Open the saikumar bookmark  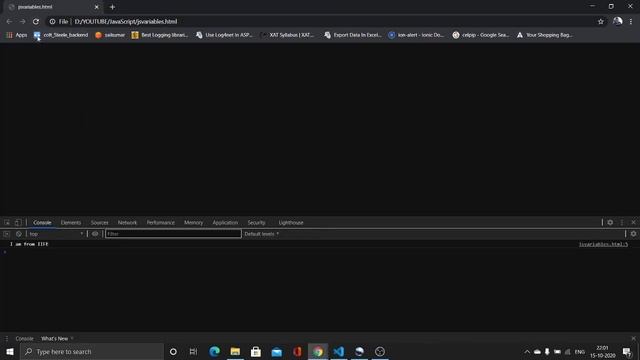pos(110,35)
